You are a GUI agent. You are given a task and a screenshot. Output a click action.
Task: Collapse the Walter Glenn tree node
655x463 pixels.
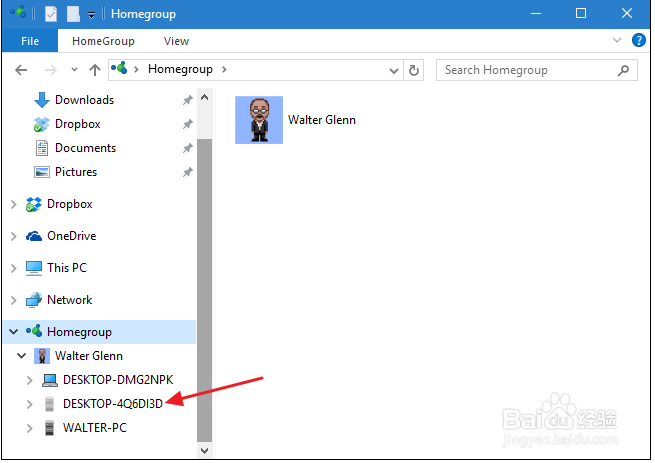click(21, 356)
